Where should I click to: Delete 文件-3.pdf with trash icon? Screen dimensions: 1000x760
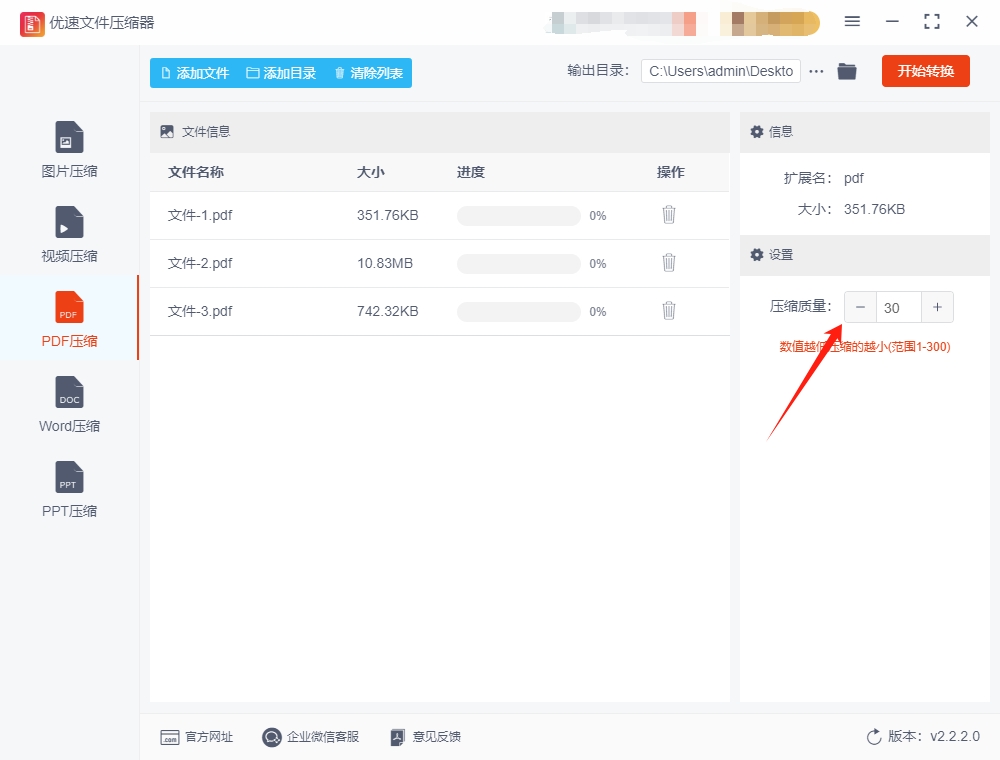click(x=668, y=311)
